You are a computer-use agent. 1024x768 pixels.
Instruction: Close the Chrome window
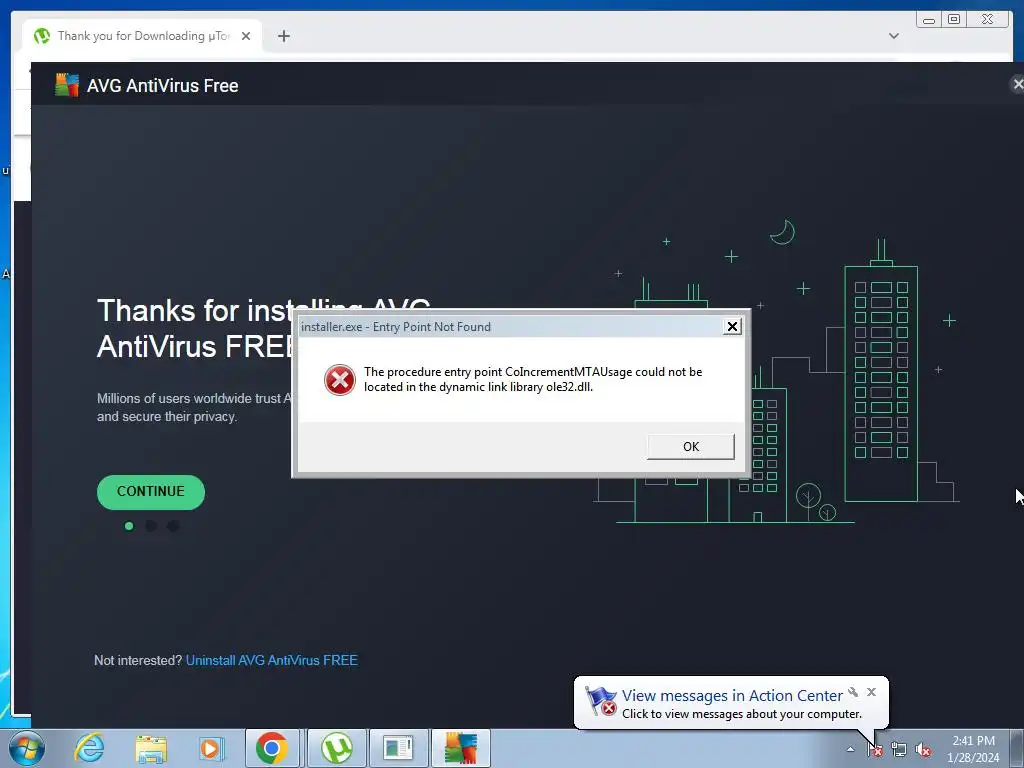(987, 20)
